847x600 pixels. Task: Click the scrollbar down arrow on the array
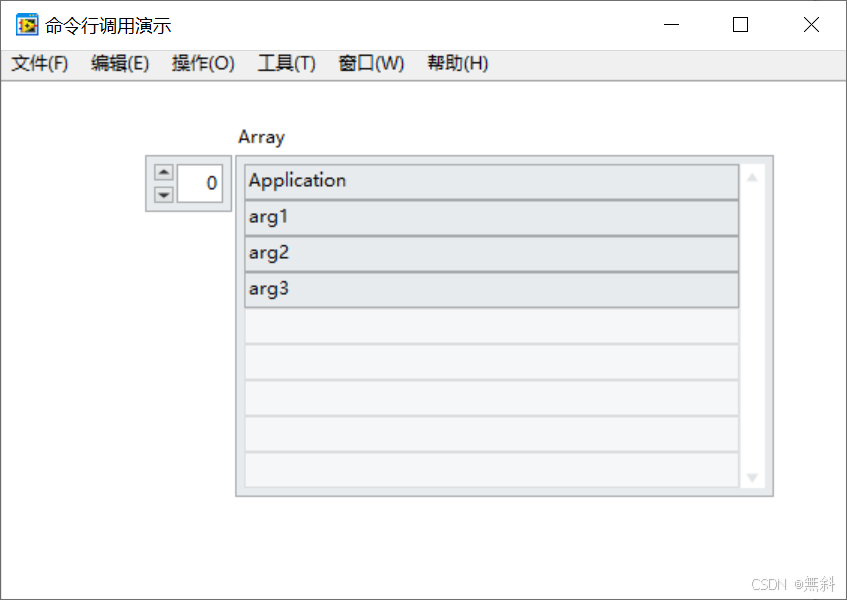tap(752, 478)
